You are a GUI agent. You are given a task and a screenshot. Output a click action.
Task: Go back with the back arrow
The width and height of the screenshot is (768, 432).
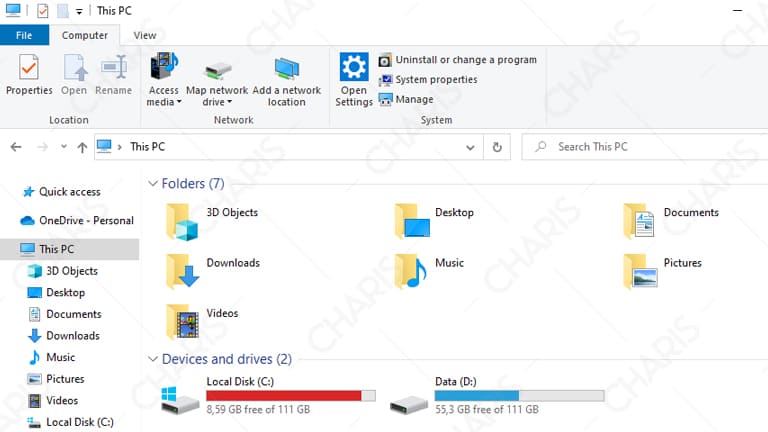tap(16, 147)
